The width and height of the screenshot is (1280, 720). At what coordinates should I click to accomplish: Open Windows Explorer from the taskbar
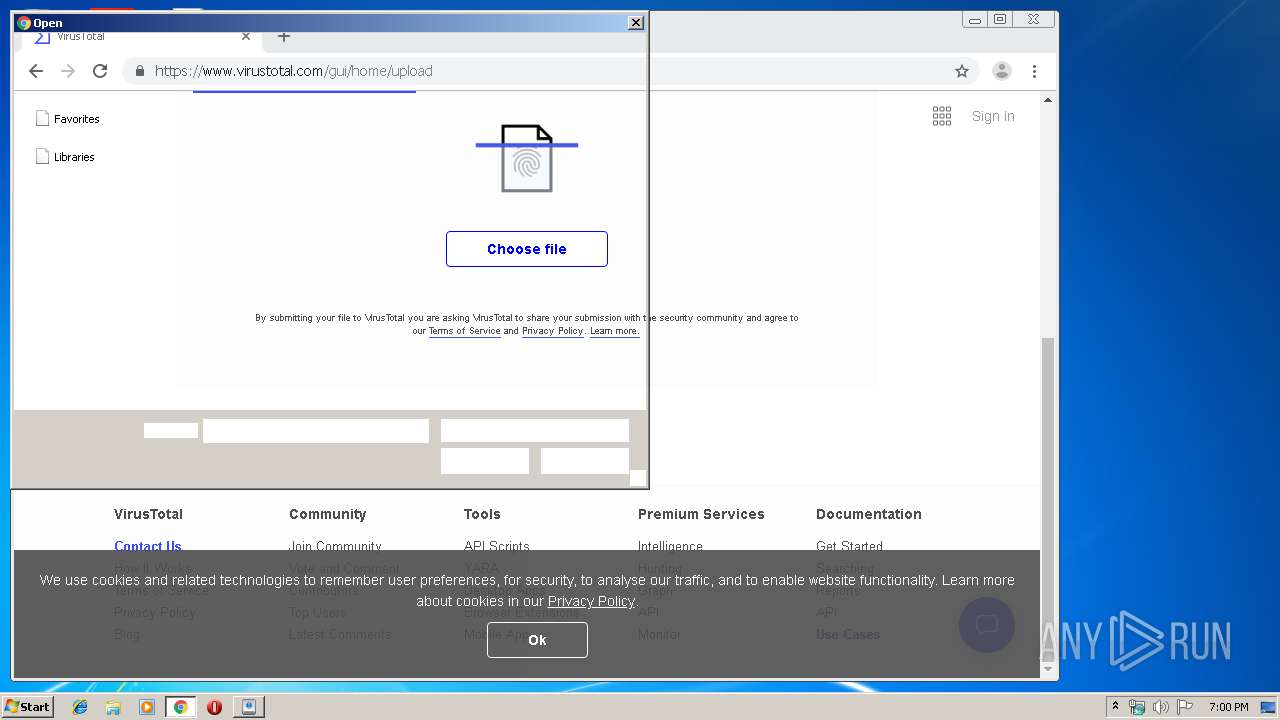tap(113, 707)
